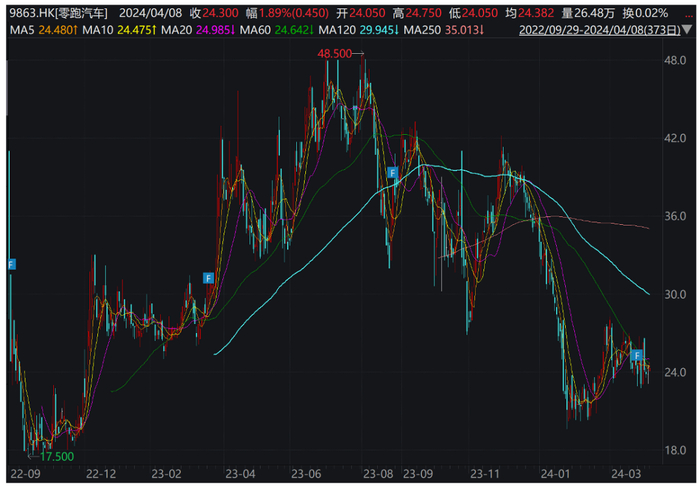Screen dimensions: 700x486
Task: Click the turnover value 换0.02%
Action: click(x=645, y=13)
